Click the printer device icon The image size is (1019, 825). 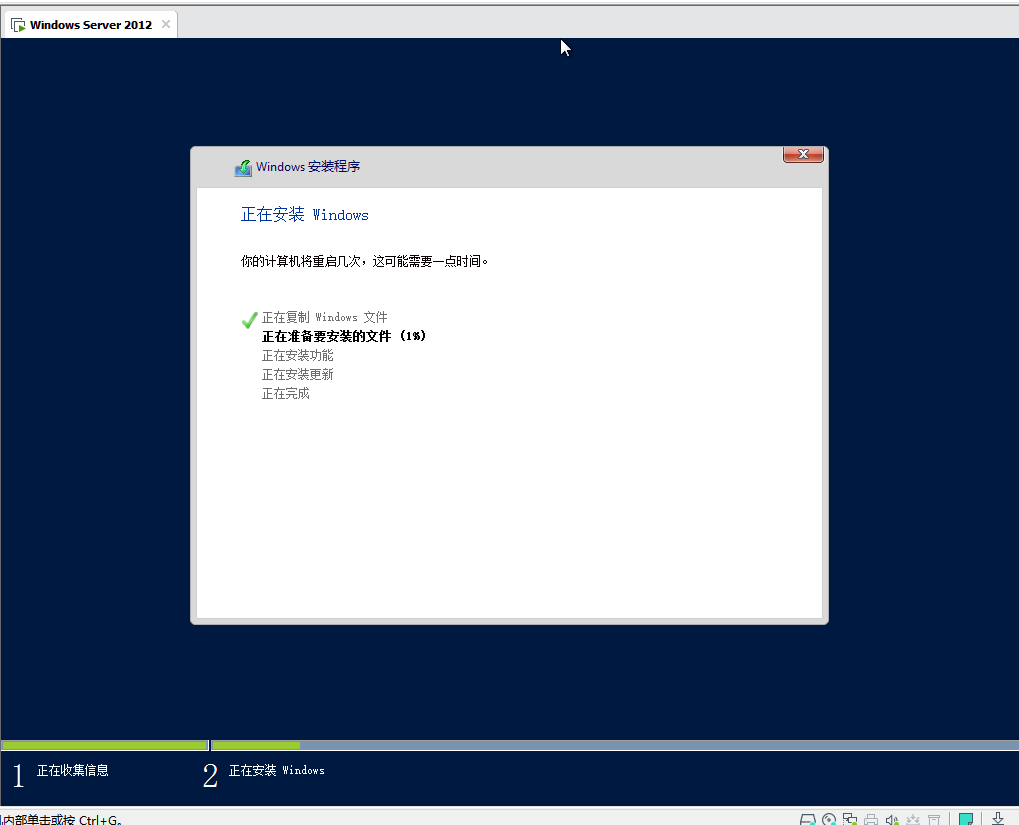pos(871,819)
